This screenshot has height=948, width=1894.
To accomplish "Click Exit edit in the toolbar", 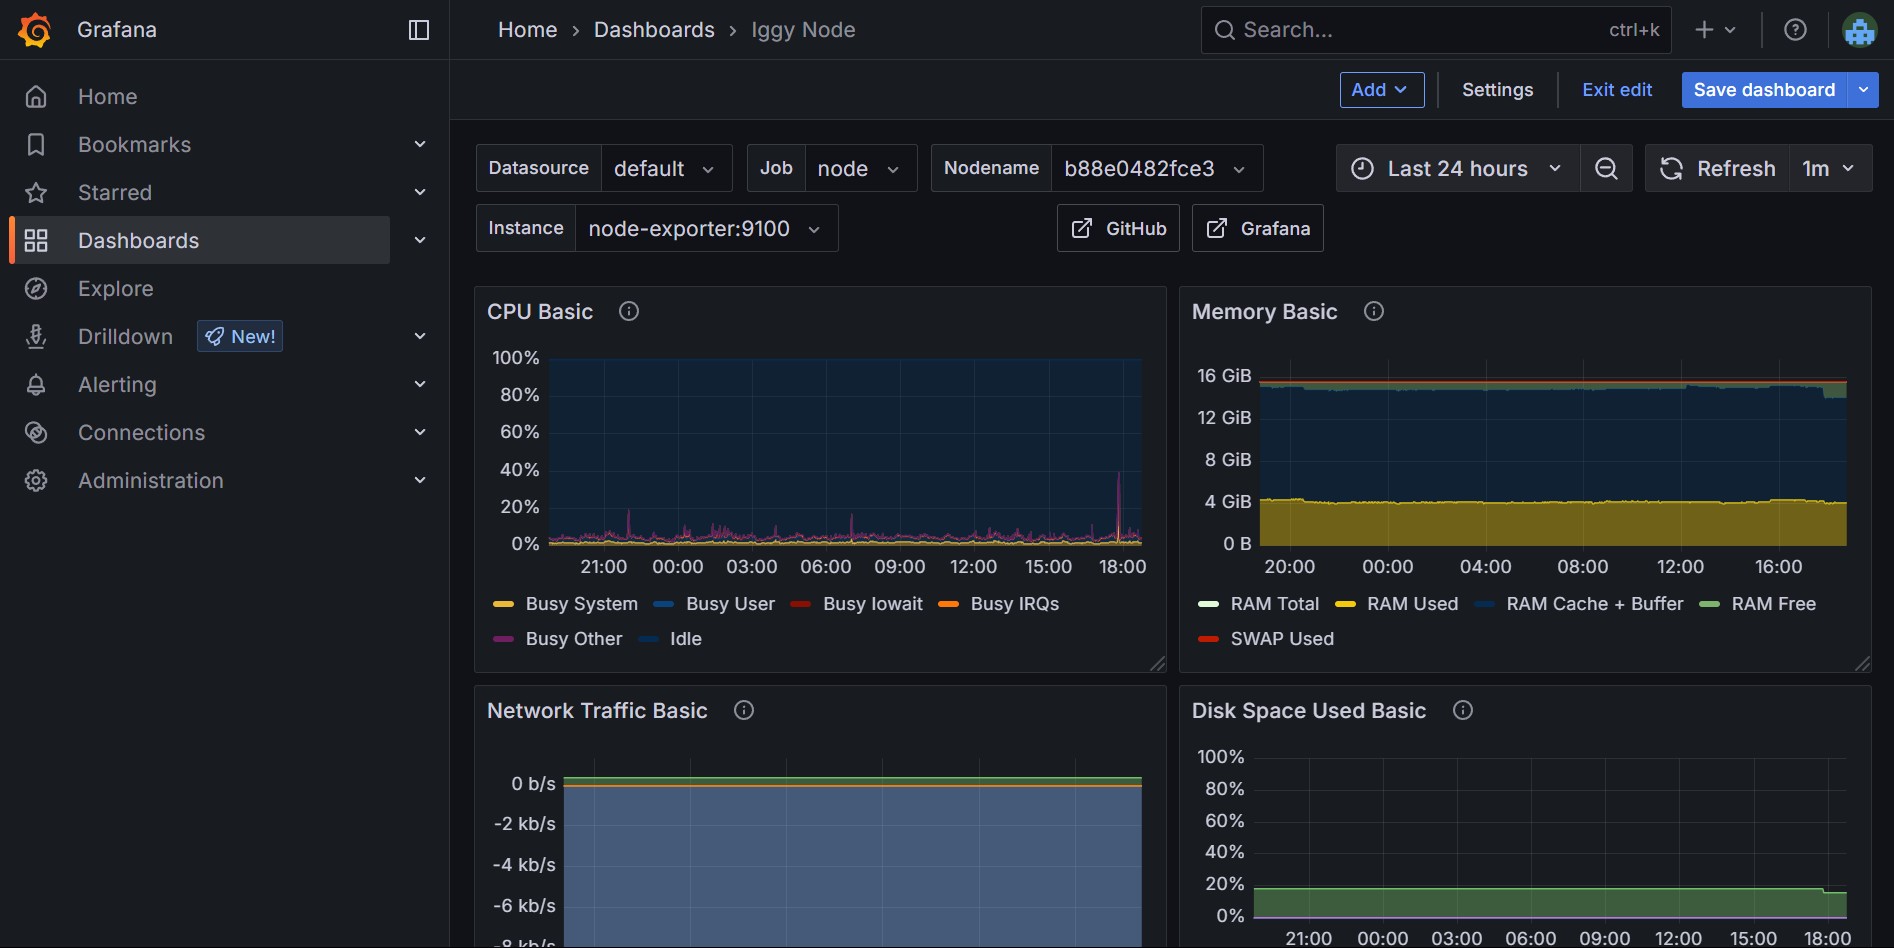I will (1616, 89).
